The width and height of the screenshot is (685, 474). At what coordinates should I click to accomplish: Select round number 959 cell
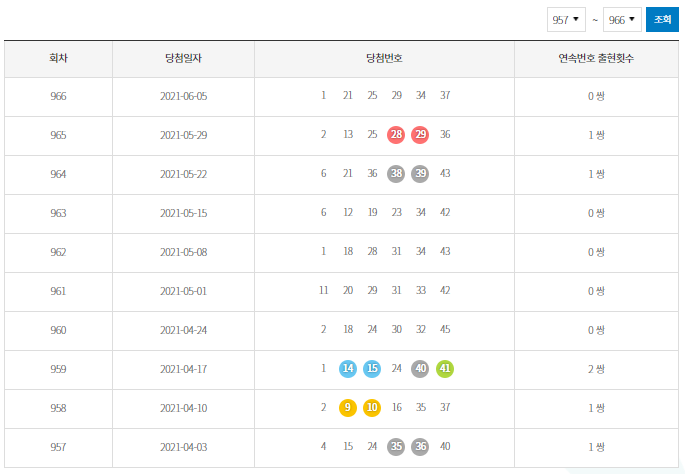coord(59,369)
